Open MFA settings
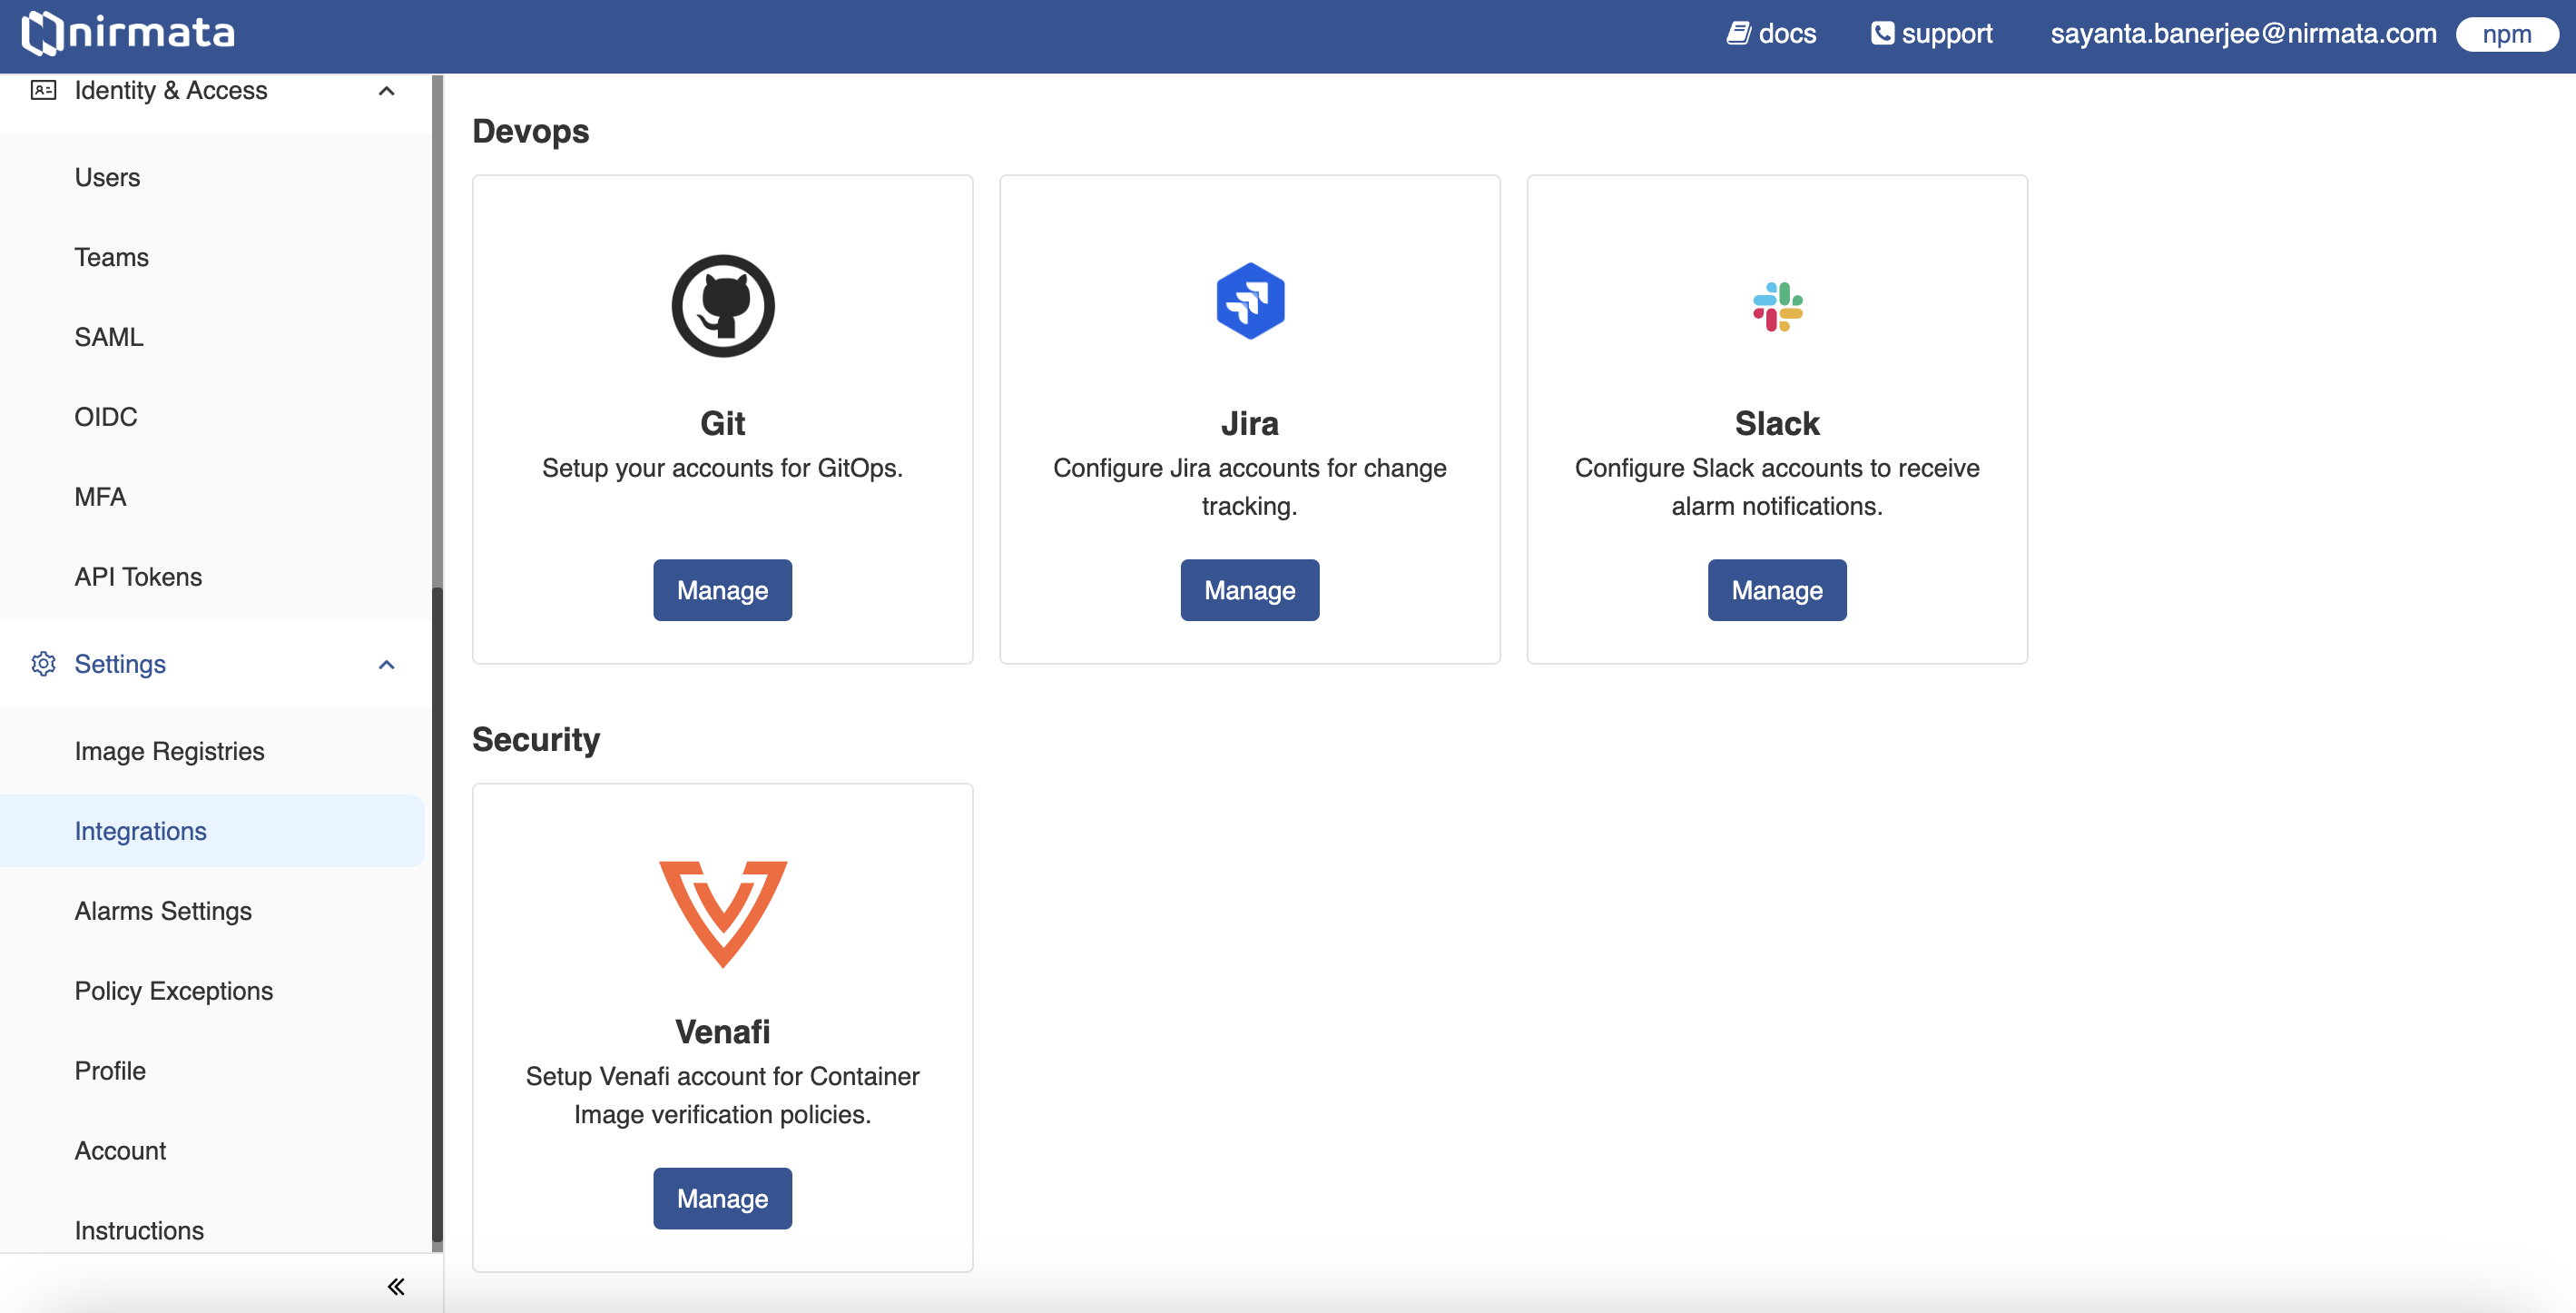The image size is (2576, 1313). 100,496
